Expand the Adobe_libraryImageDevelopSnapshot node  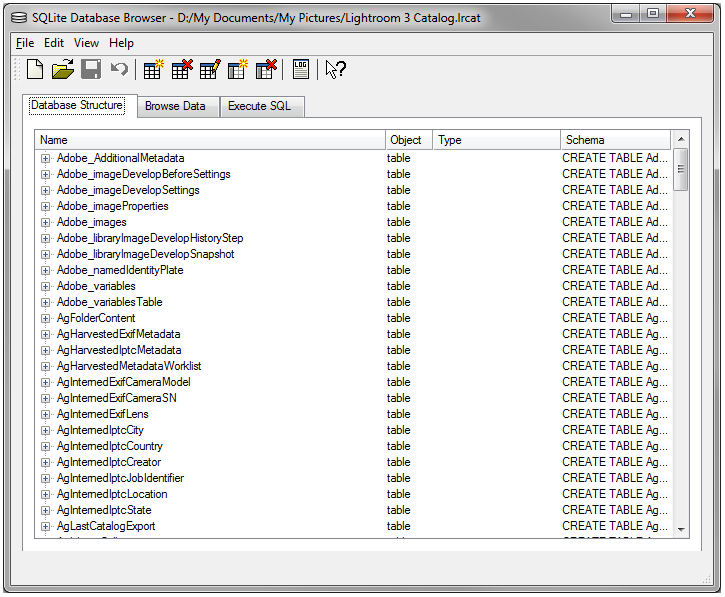45,254
